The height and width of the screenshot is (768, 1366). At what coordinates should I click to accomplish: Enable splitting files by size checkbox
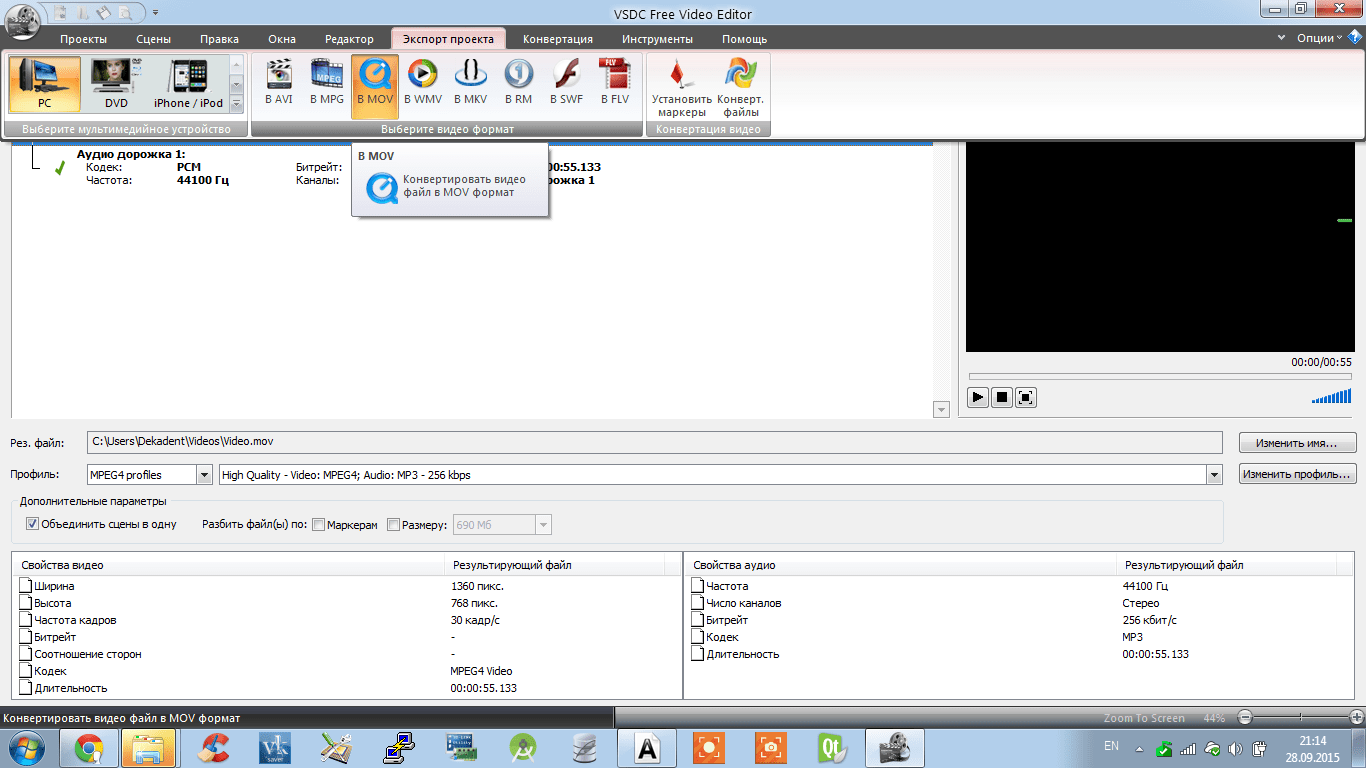(393, 524)
